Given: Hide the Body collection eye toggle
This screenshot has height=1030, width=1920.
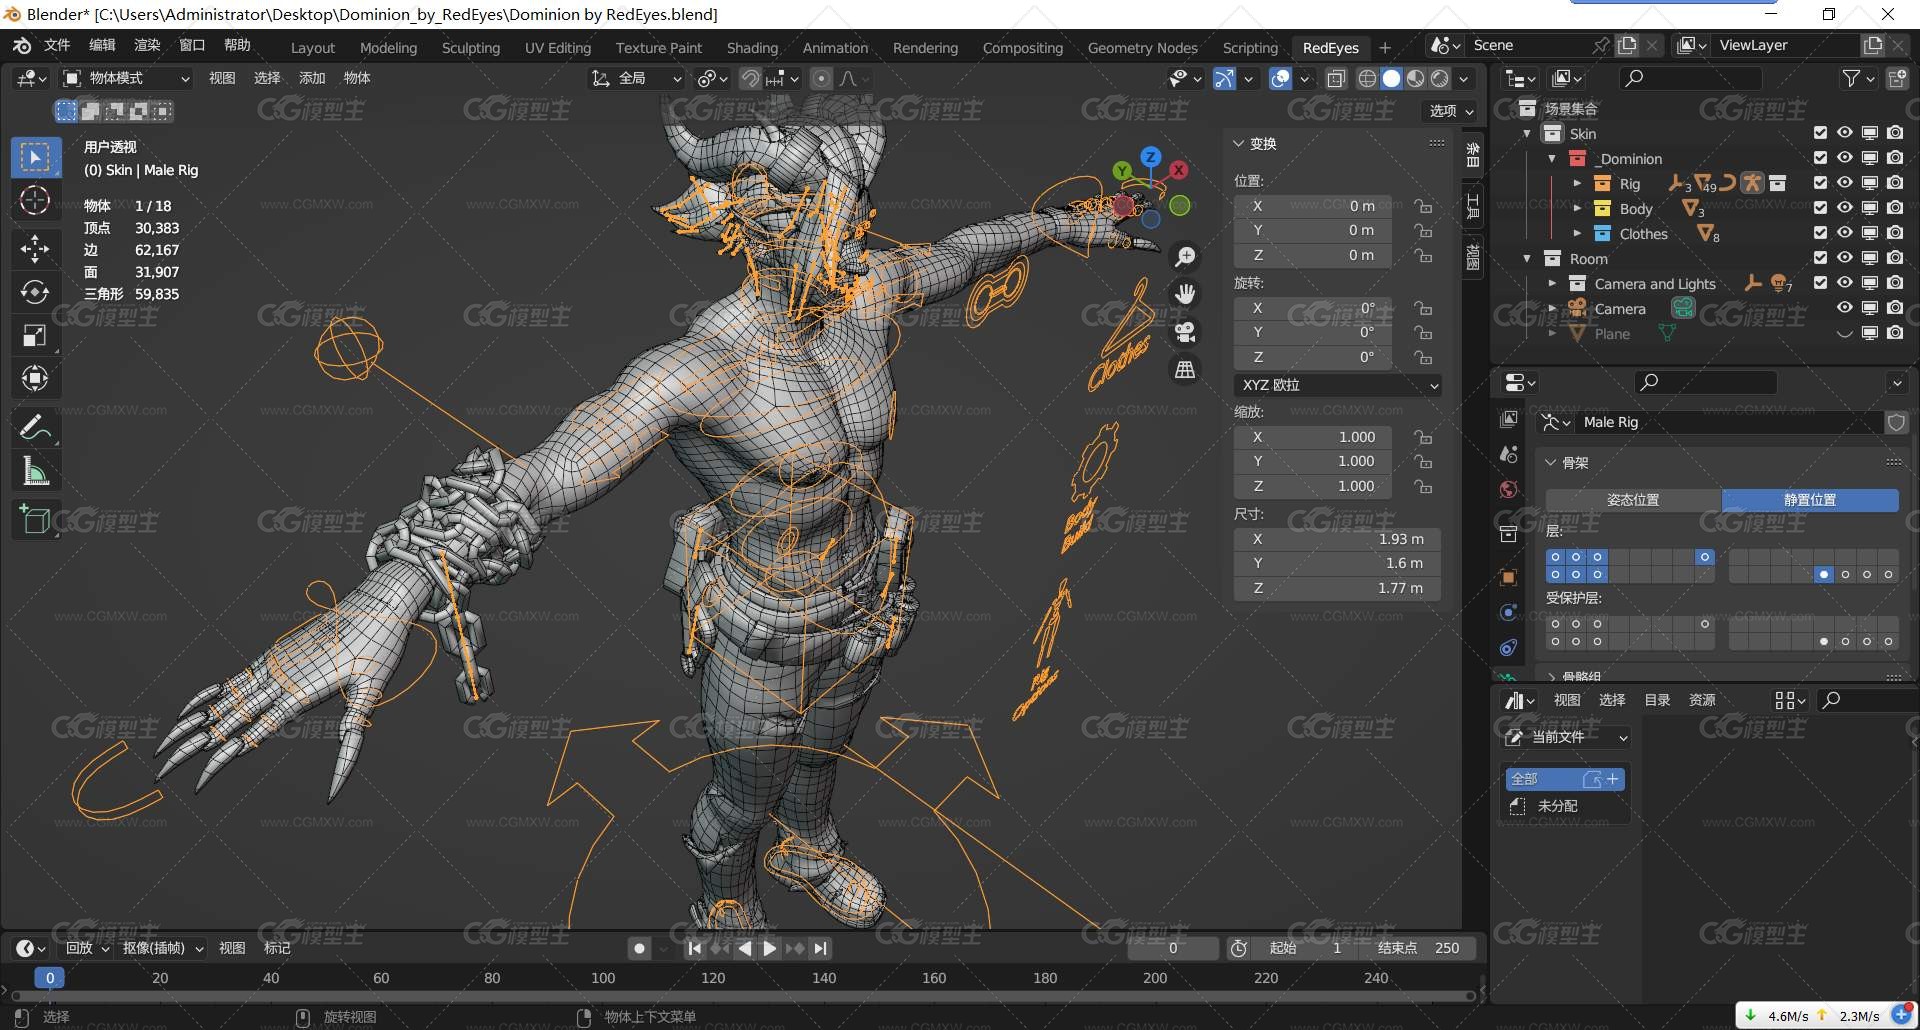Looking at the screenshot, I should click(1845, 208).
